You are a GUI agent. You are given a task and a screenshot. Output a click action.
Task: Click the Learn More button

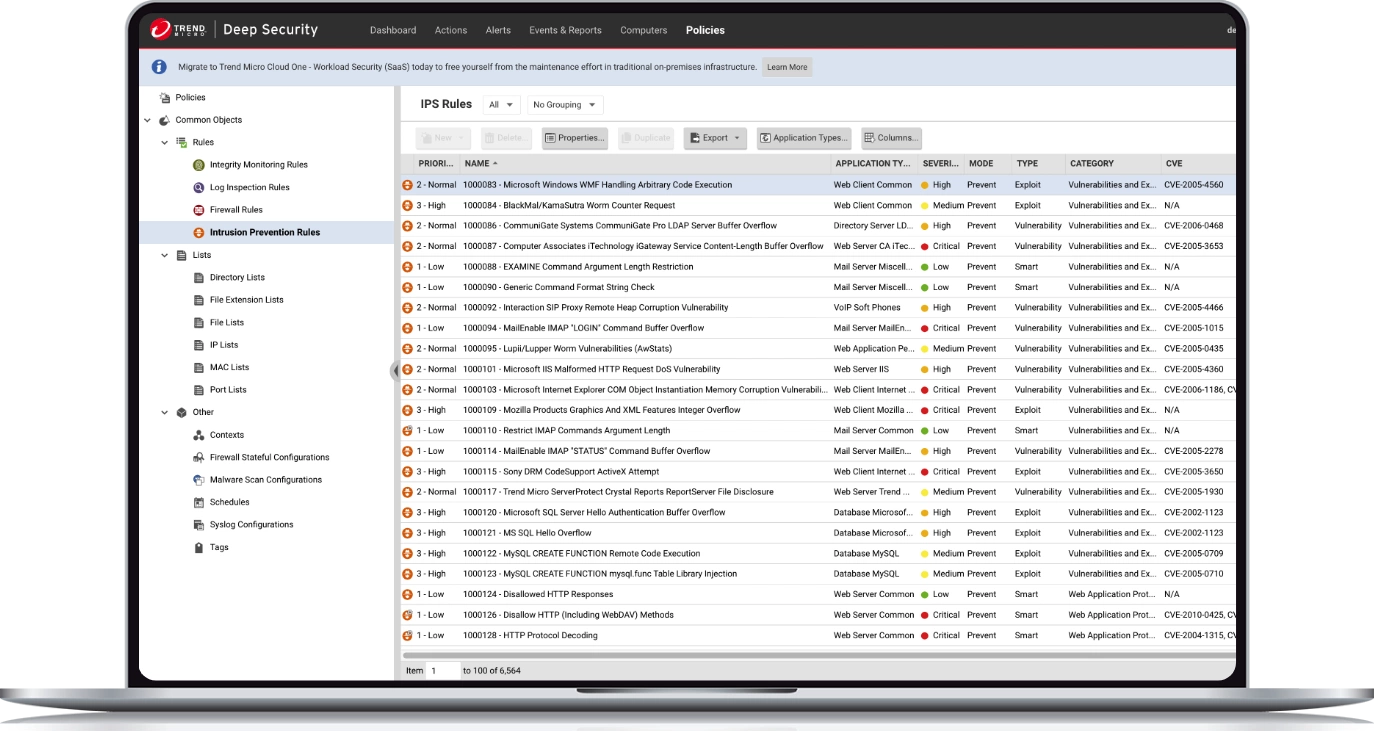786,67
